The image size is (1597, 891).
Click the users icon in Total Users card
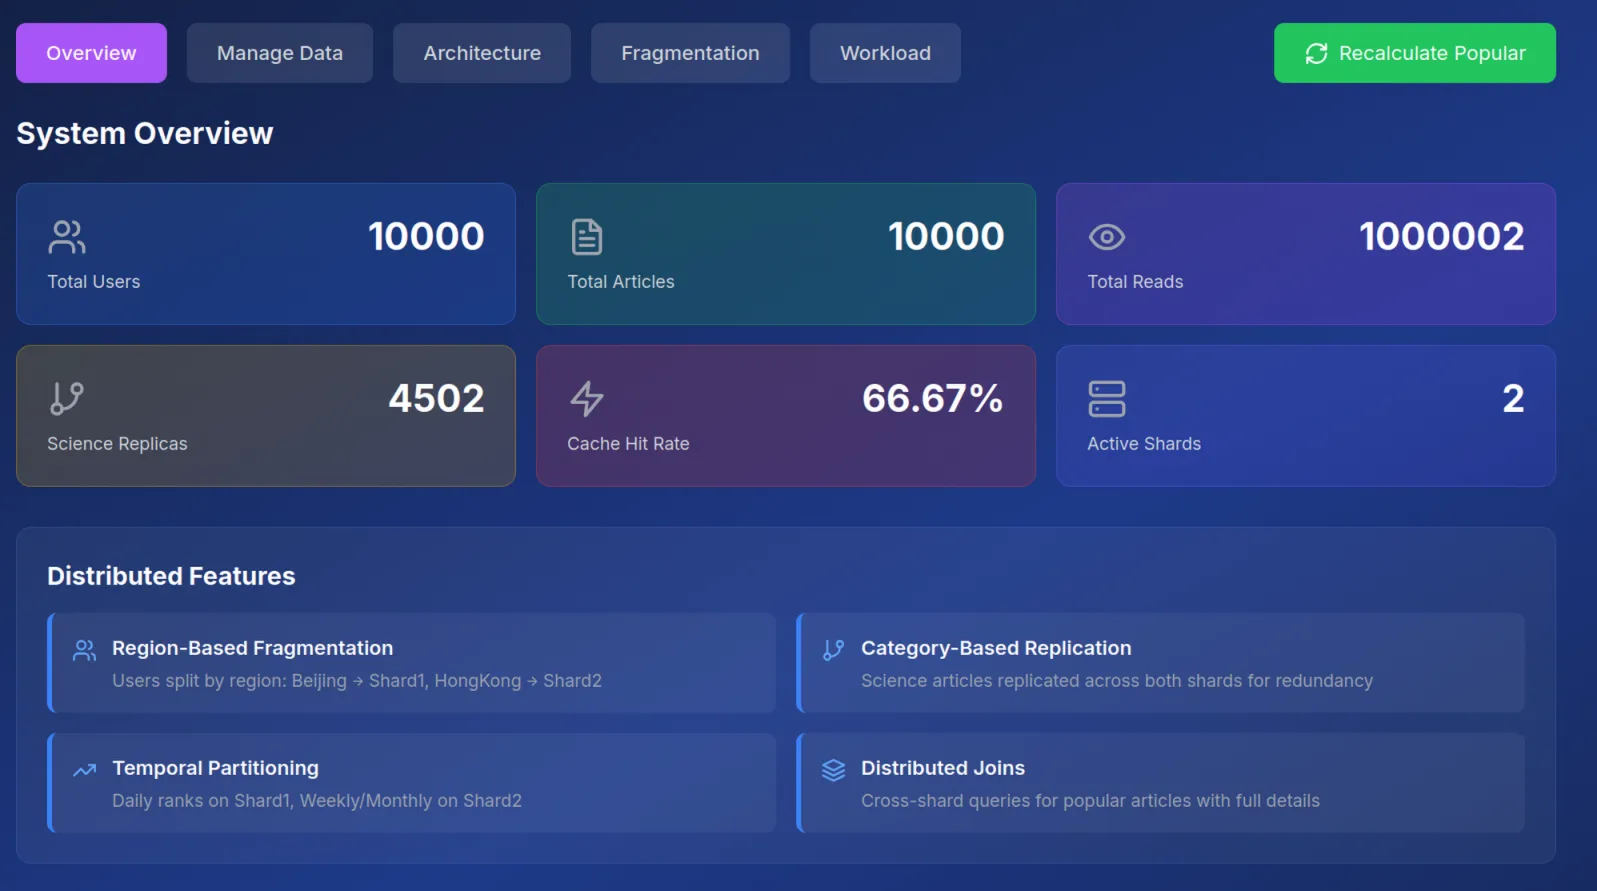pos(67,237)
